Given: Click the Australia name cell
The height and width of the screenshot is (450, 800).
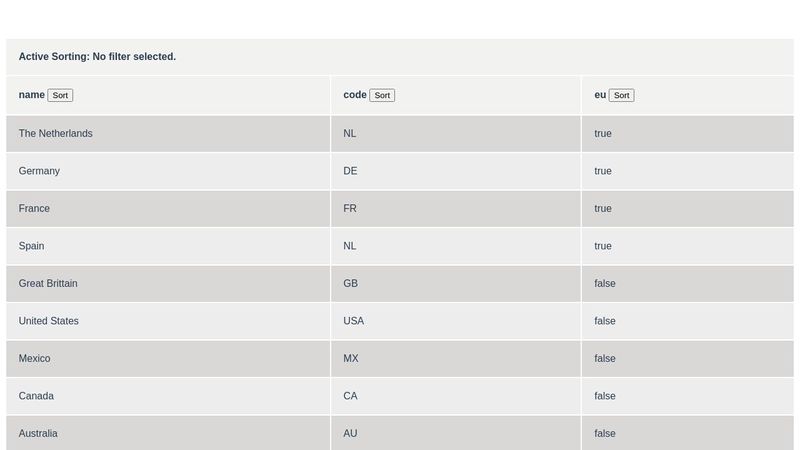Looking at the screenshot, I should 38,434.
